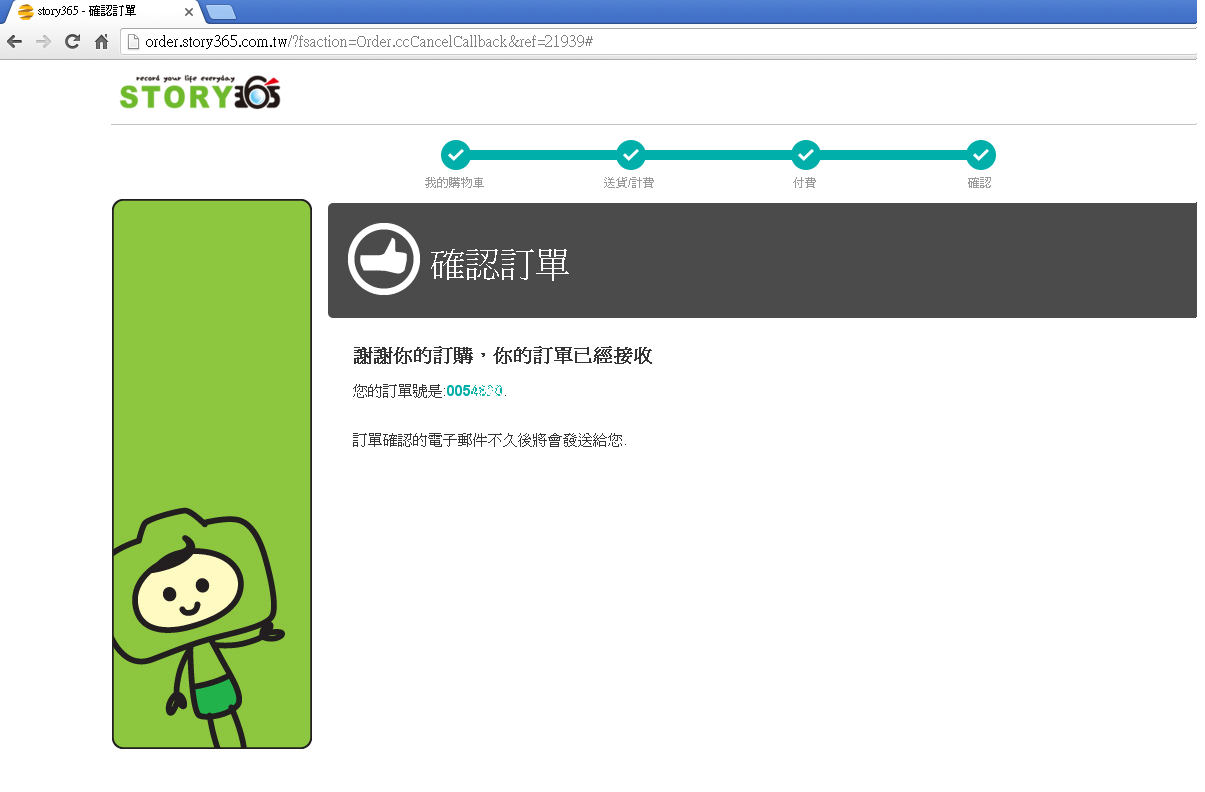Click the browser back arrow
1205x792 pixels.
14,42
